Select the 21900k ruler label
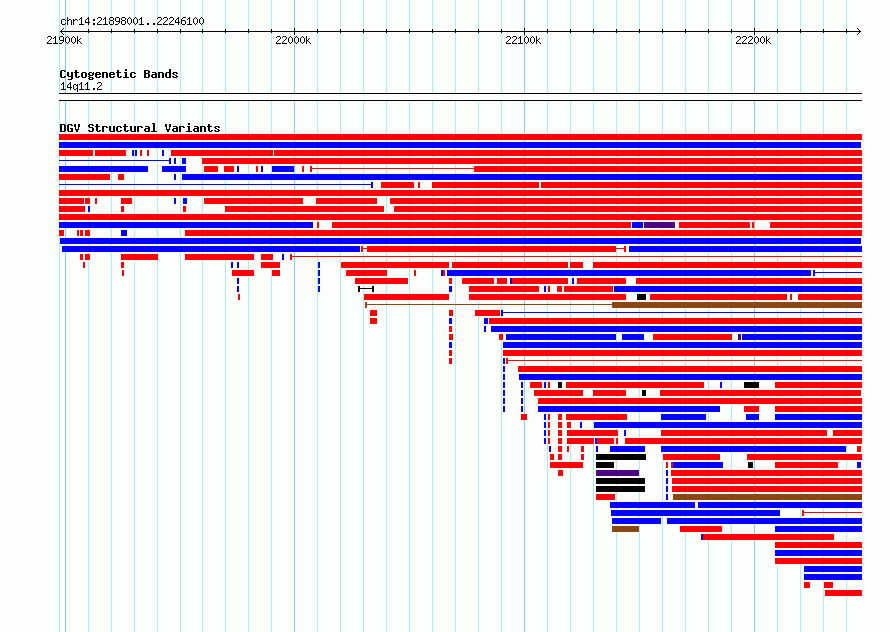This screenshot has height=632, width=890. point(64,40)
